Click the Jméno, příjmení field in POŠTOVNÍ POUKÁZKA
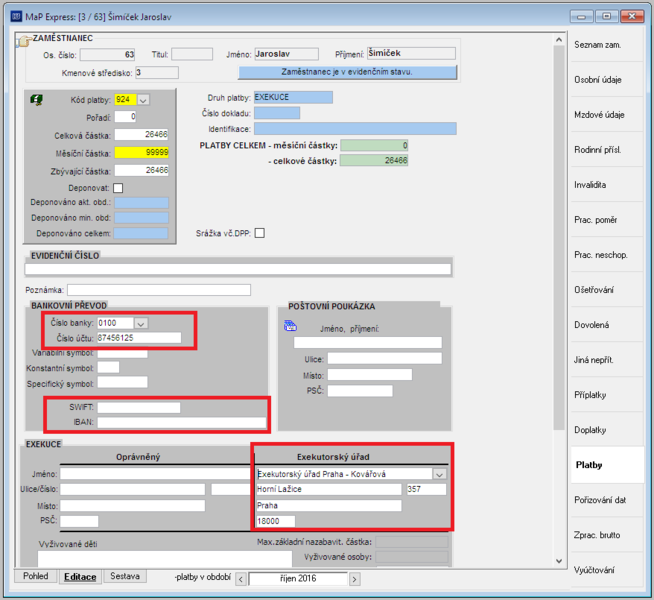The height and width of the screenshot is (600, 654). [x=367, y=343]
